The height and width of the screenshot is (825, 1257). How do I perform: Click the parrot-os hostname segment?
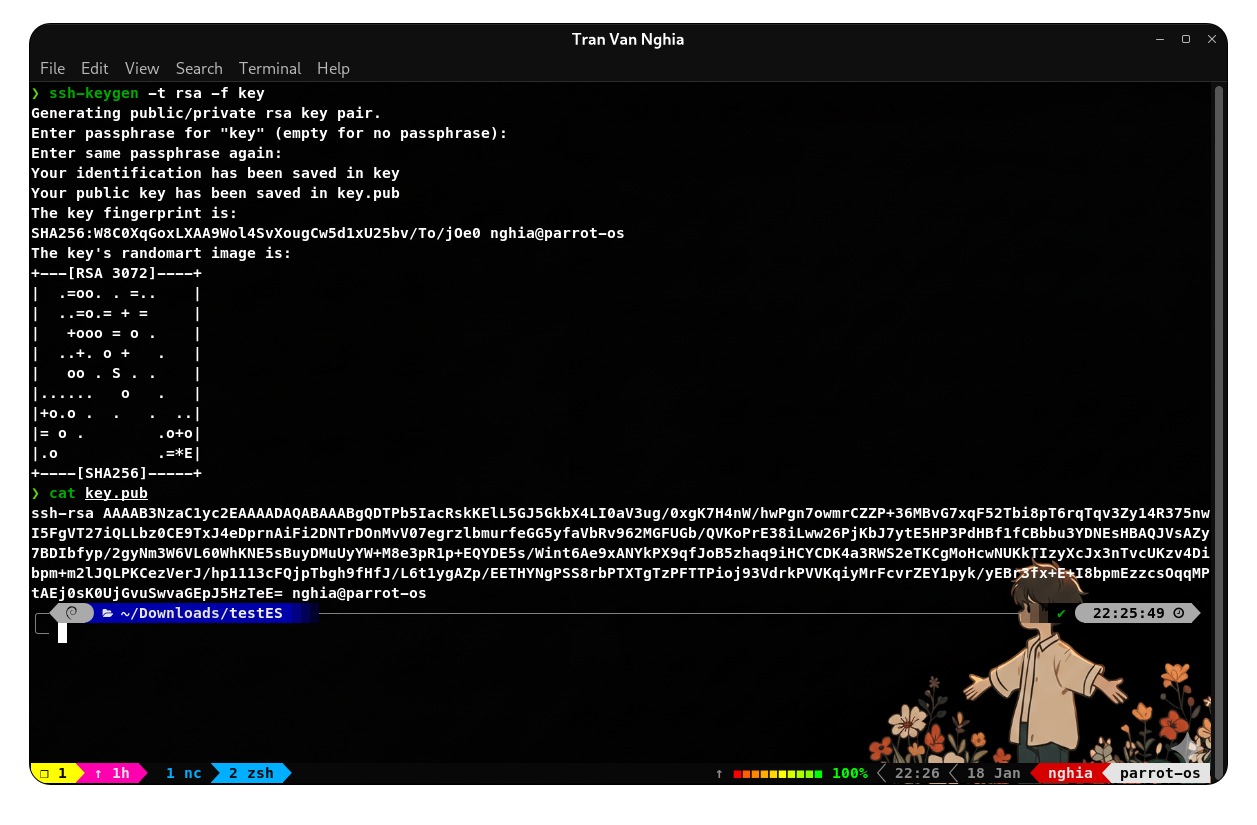click(x=1159, y=773)
